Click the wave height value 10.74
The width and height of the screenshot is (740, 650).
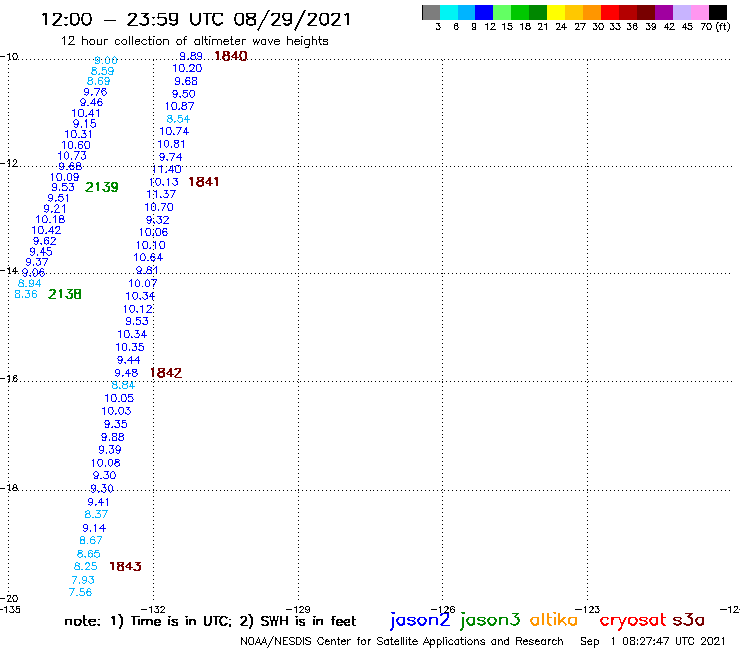point(174,132)
